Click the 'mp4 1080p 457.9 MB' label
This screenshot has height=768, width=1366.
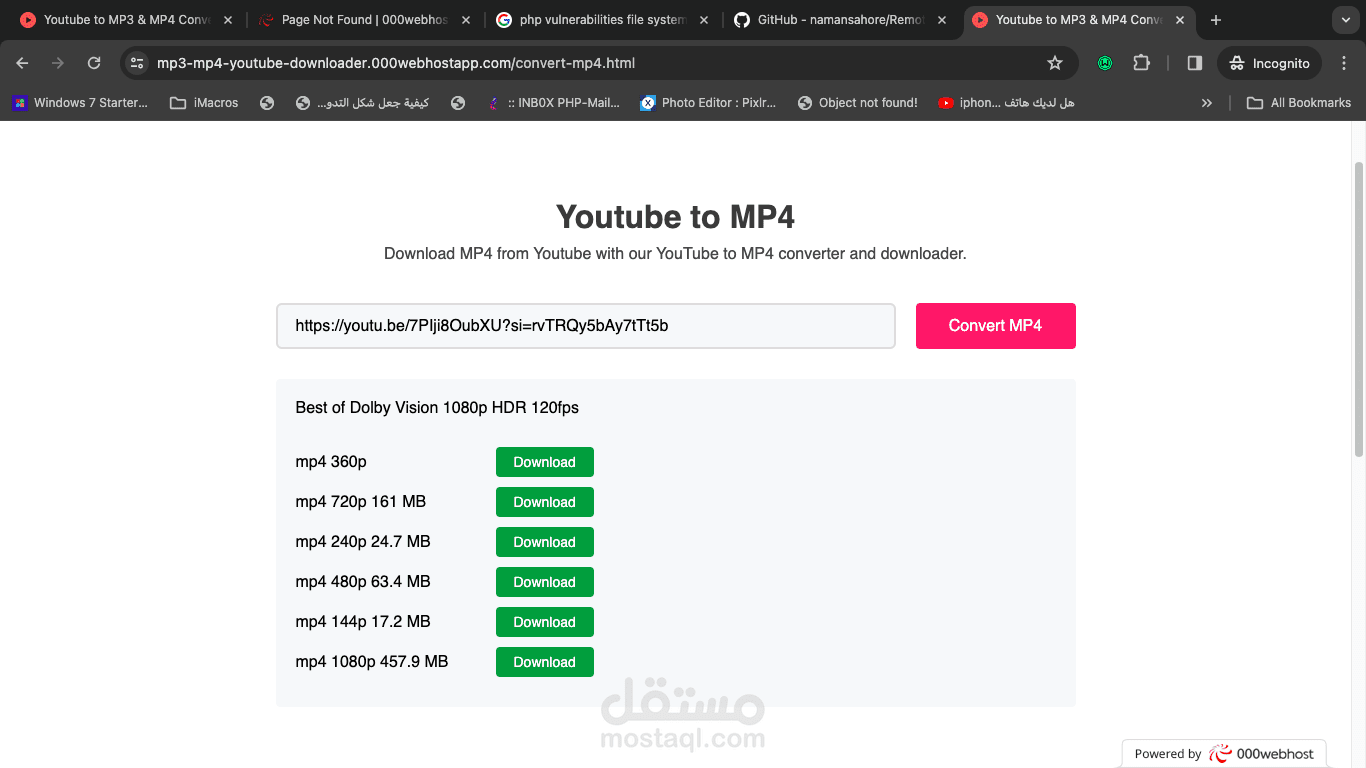(372, 662)
